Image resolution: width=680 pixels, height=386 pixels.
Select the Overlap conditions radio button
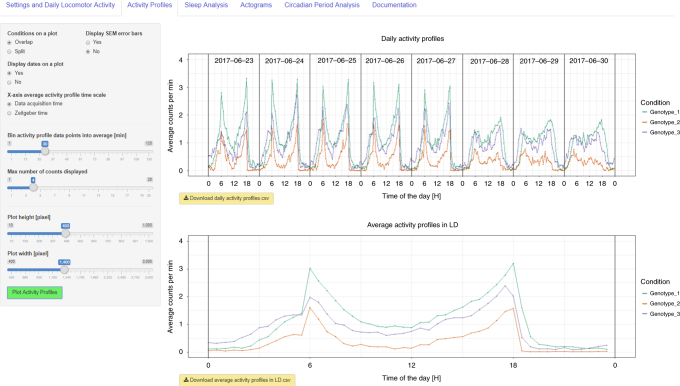point(9,43)
